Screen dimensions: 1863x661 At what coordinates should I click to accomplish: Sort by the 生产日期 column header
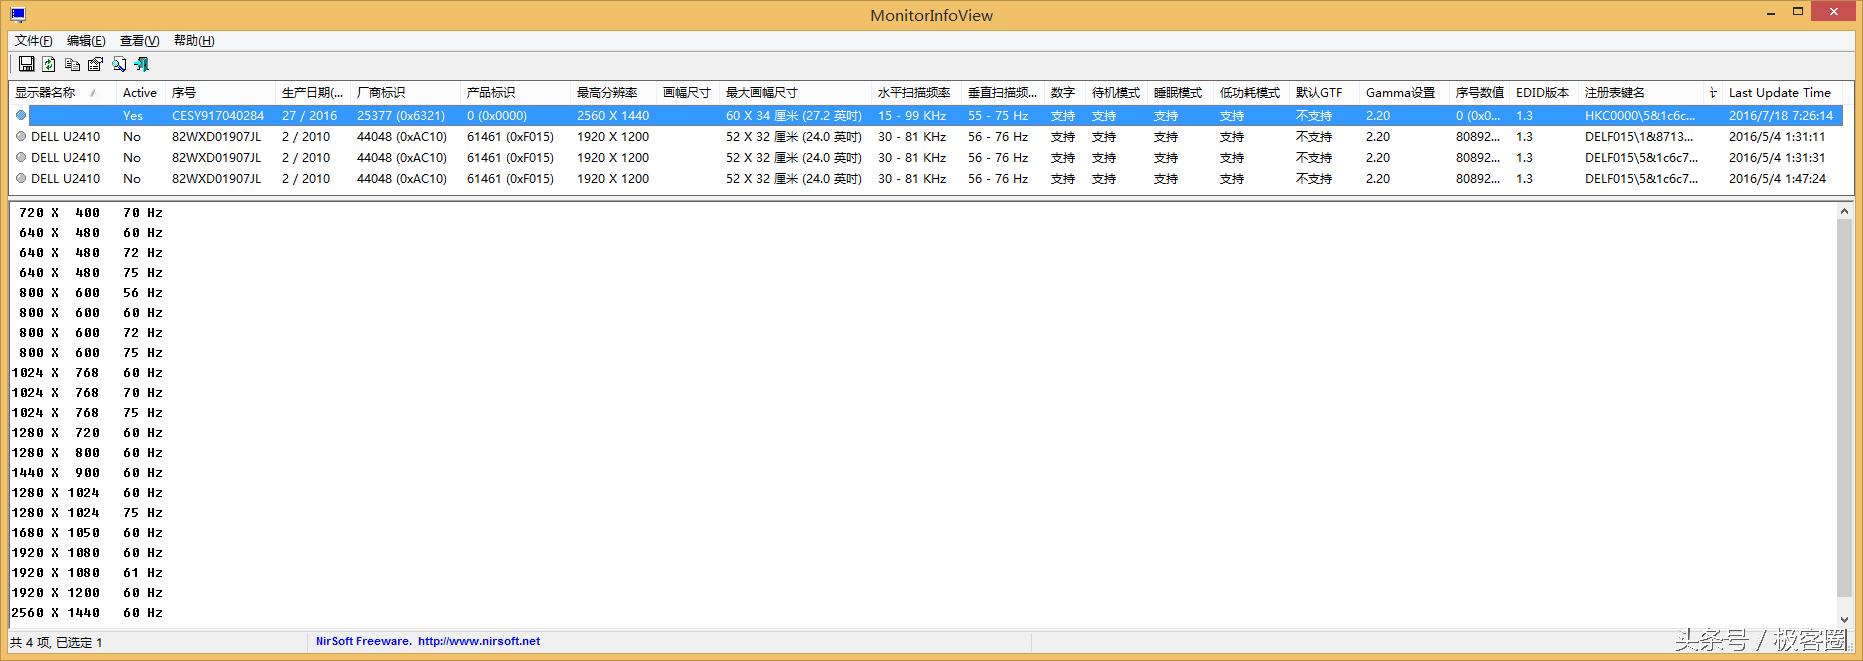[312, 93]
